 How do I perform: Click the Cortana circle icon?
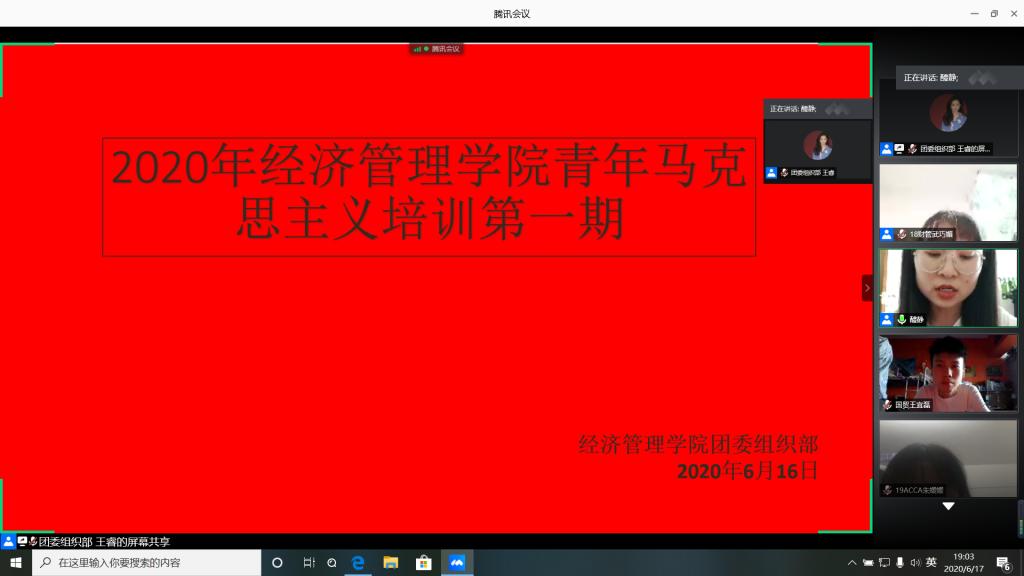pyautogui.click(x=277, y=562)
